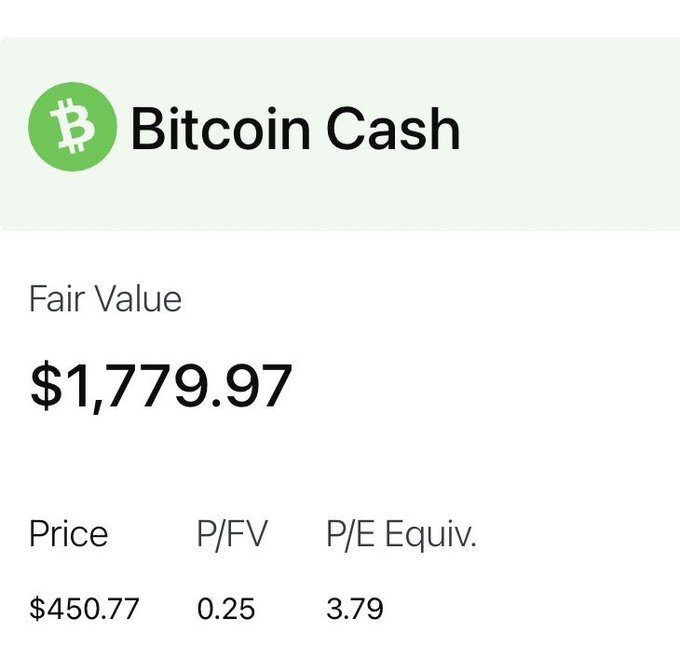This screenshot has height=660, width=680.
Task: Click the word Equiv. in the metrics row
Action: (431, 536)
